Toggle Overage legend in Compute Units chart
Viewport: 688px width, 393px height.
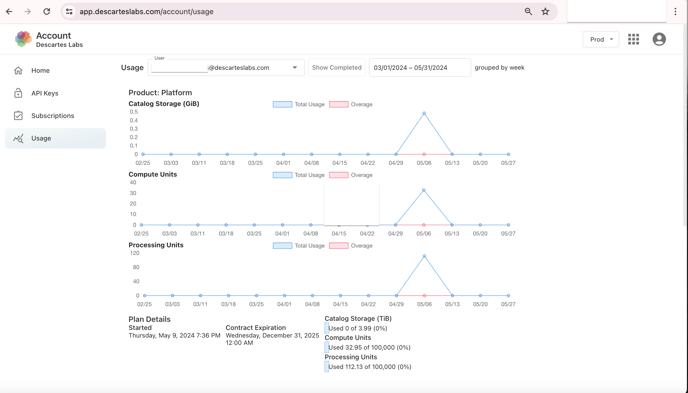click(x=351, y=175)
